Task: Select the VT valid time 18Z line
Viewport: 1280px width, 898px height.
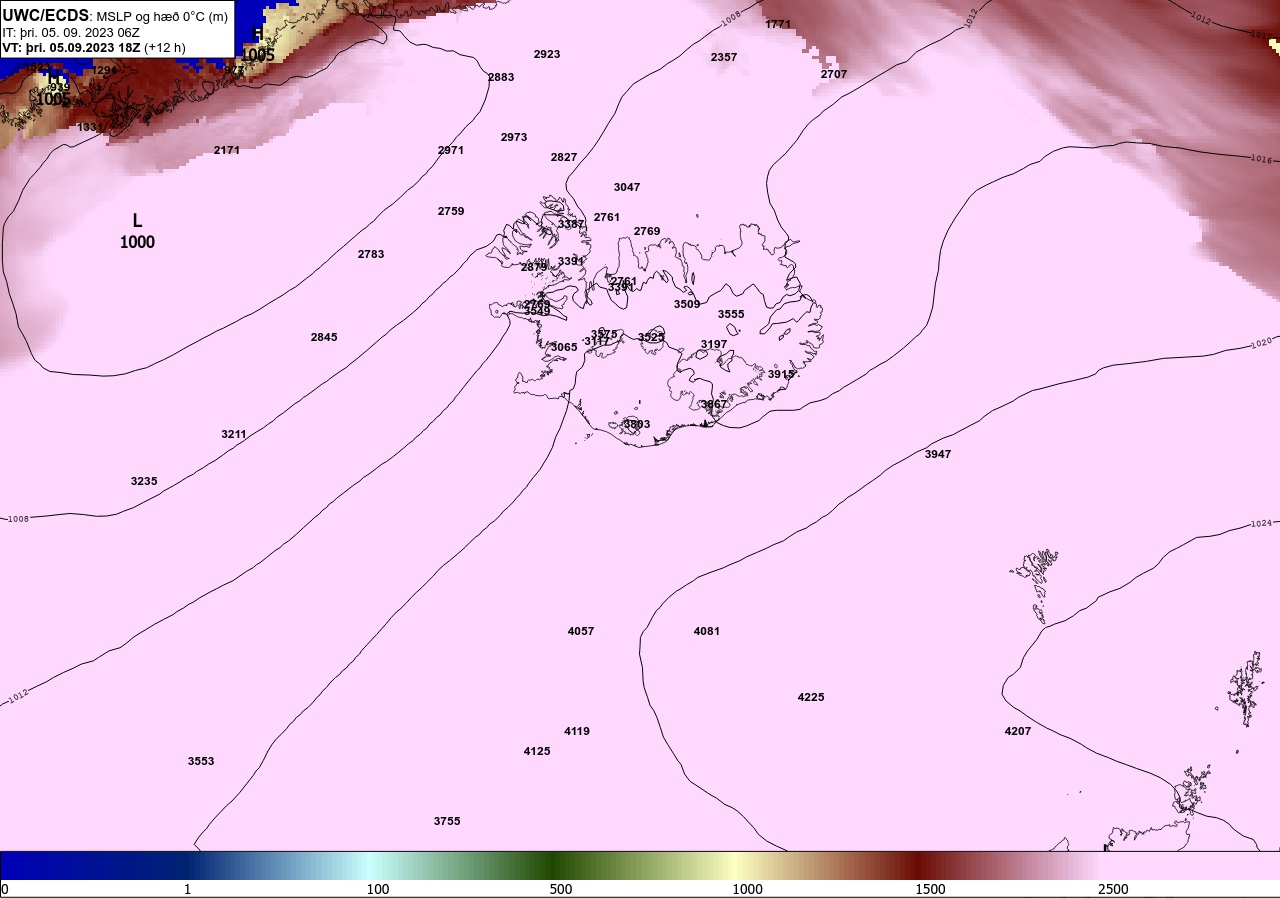Action: pyautogui.click(x=94, y=47)
